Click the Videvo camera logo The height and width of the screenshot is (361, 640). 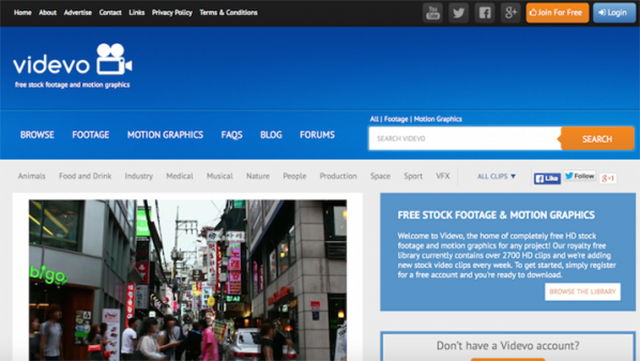point(114,59)
